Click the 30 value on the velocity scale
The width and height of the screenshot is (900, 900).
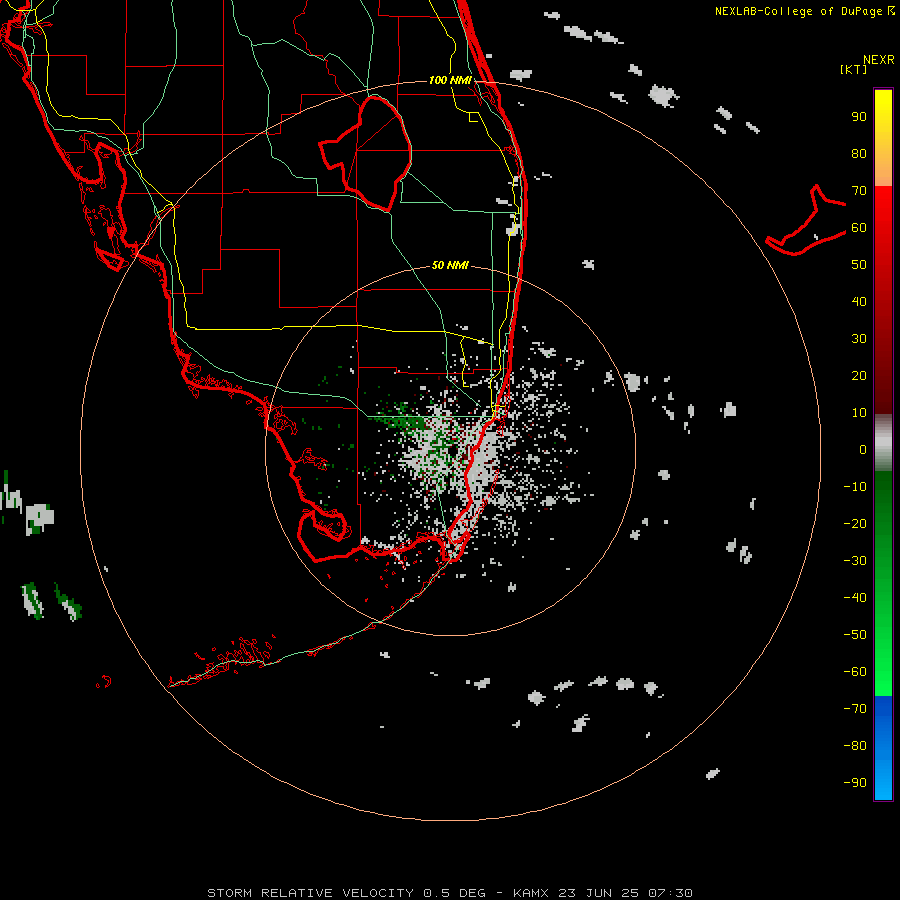coord(859,339)
